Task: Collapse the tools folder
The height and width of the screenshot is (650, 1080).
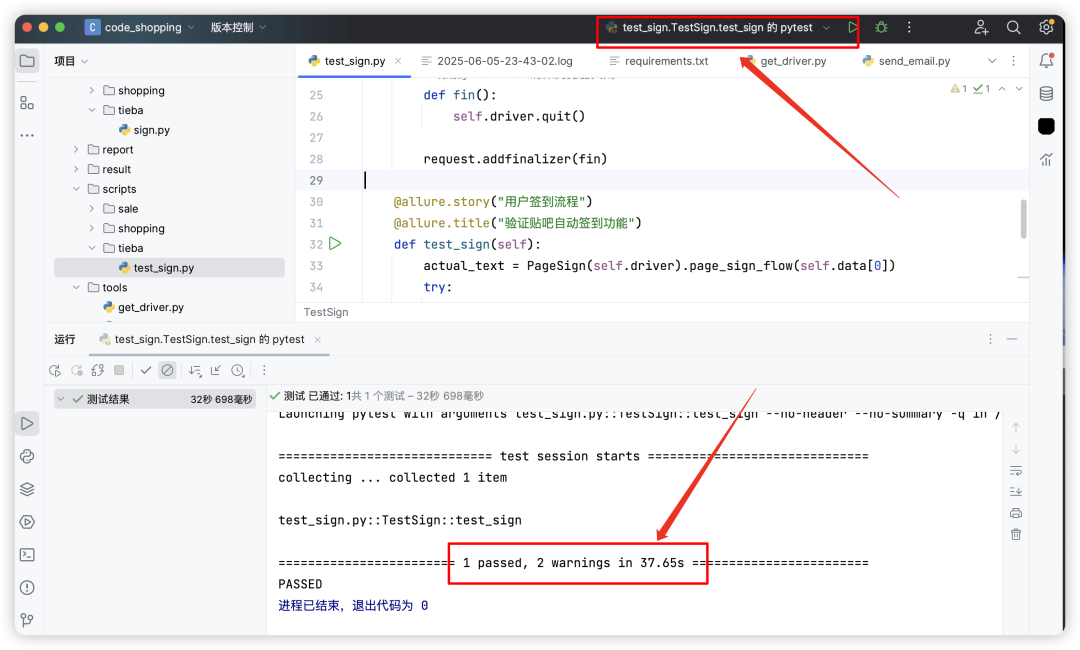Action: (x=76, y=288)
